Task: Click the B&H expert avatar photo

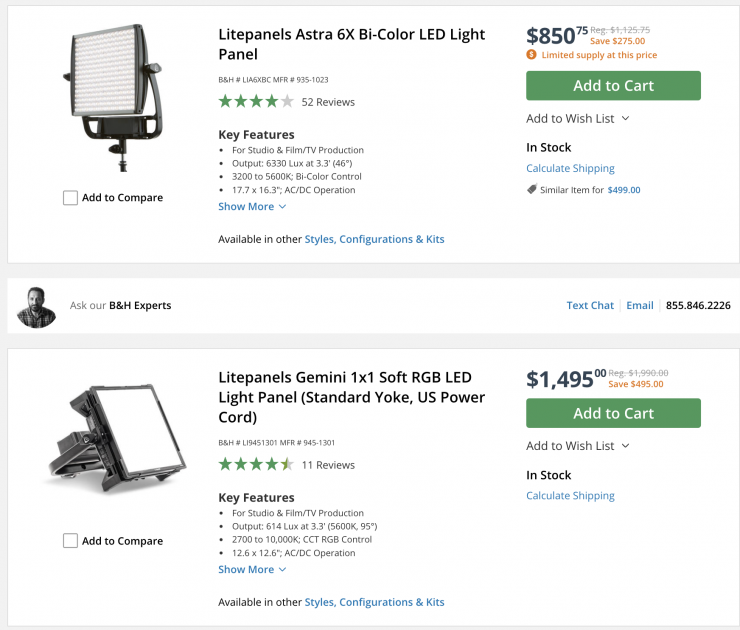Action: (37, 306)
